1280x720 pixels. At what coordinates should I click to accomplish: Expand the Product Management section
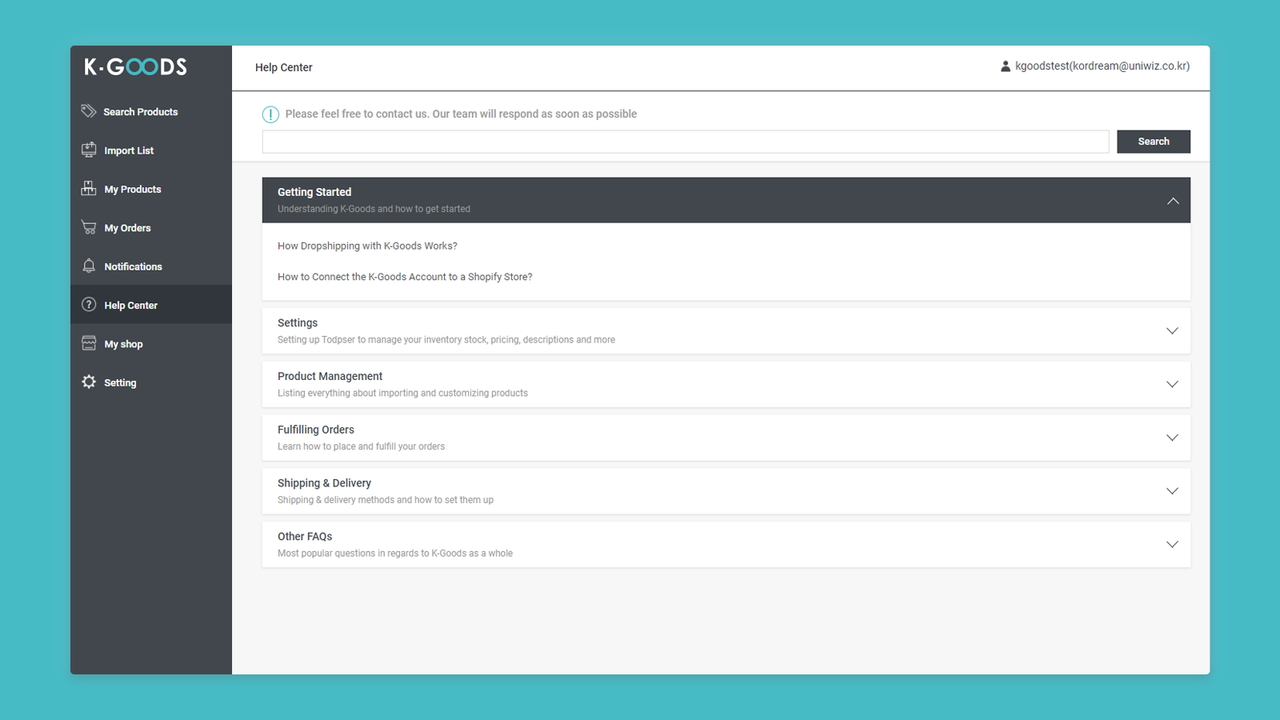pyautogui.click(x=1171, y=384)
